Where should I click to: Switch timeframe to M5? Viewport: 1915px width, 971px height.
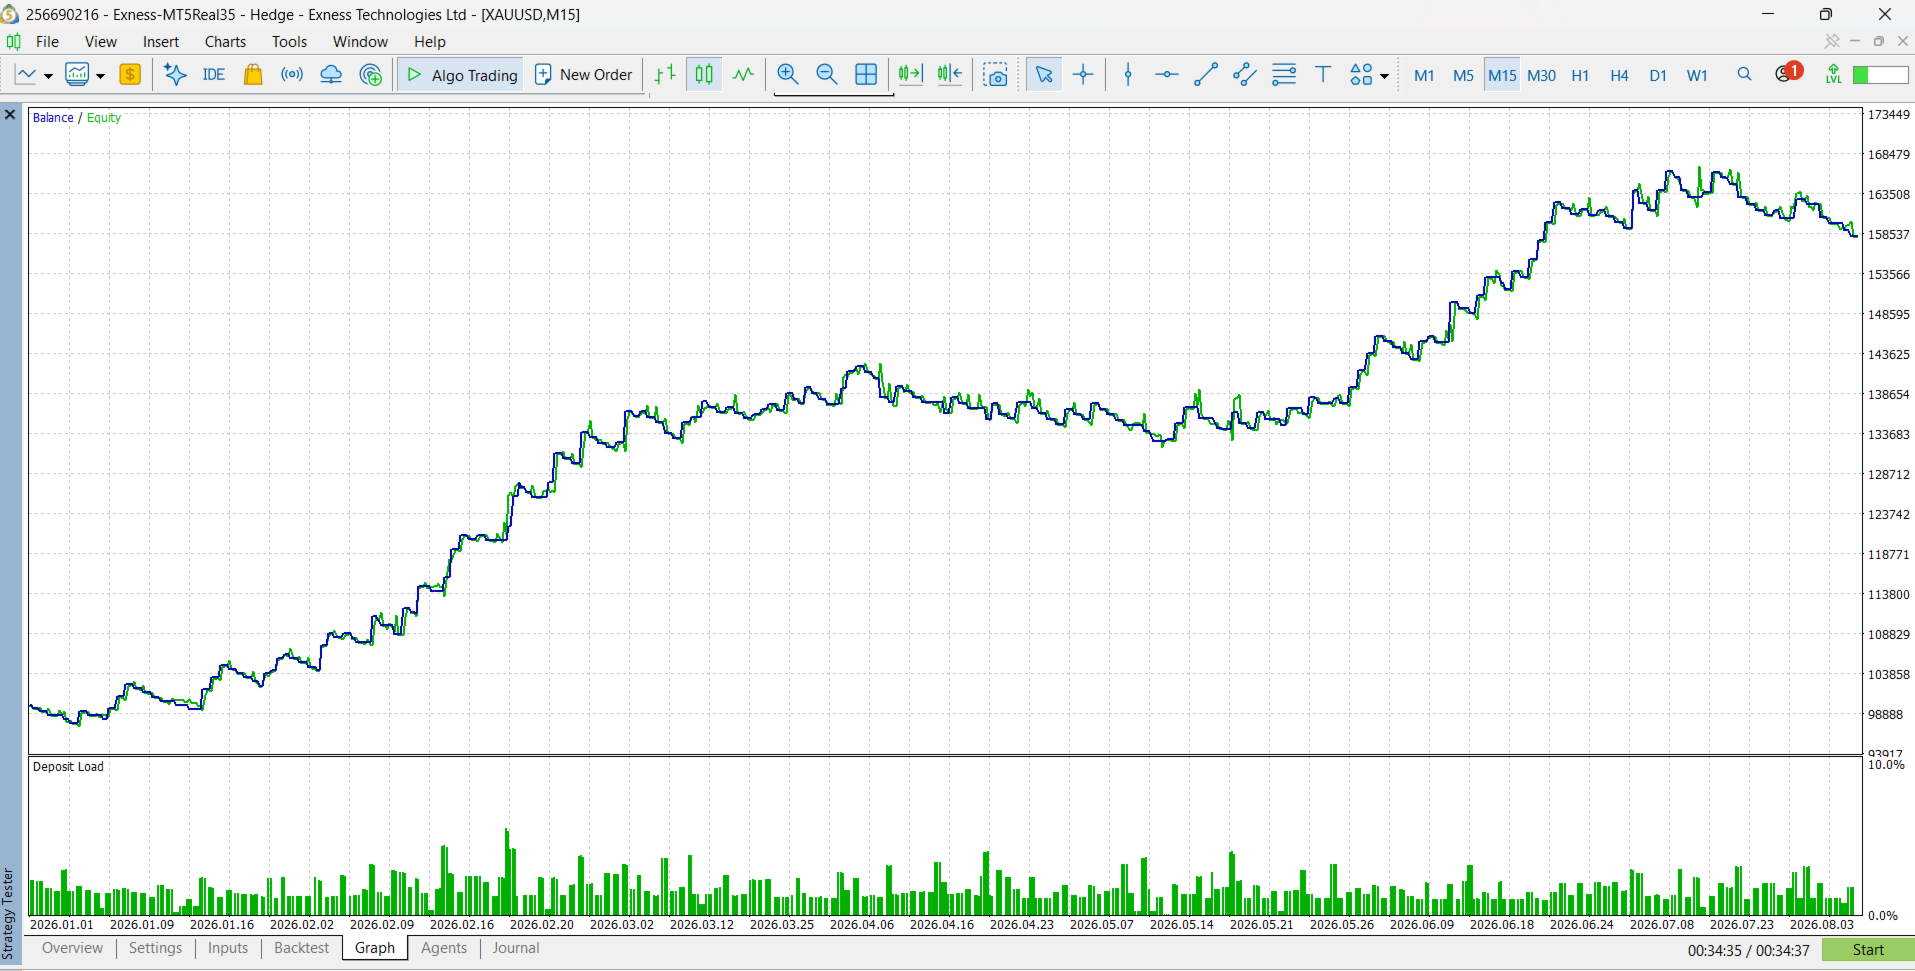click(1463, 75)
